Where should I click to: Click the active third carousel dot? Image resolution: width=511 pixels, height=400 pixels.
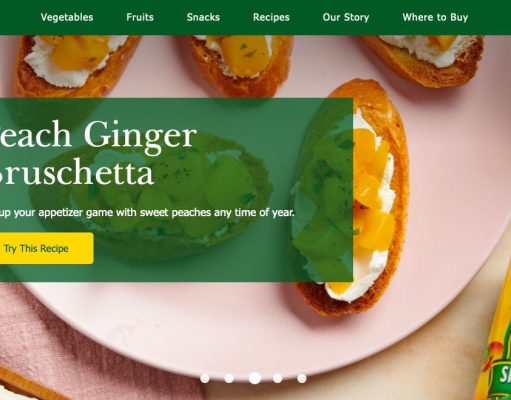[x=255, y=378]
